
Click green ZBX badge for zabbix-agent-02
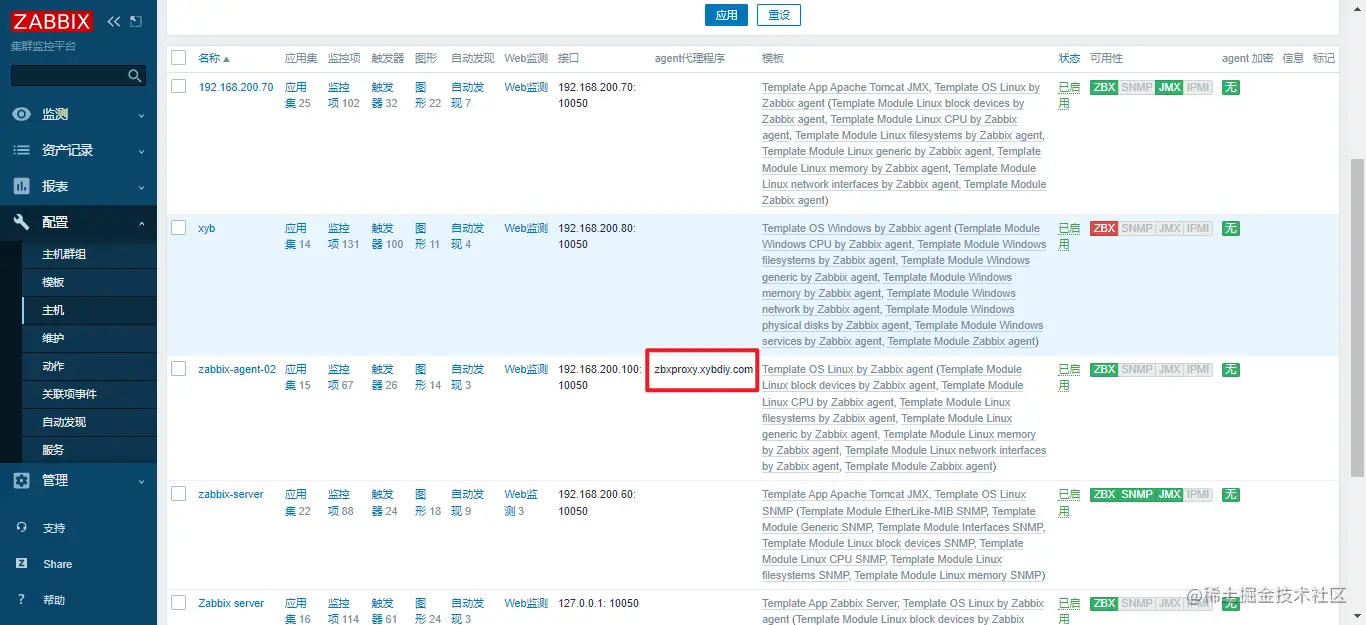coord(1104,369)
